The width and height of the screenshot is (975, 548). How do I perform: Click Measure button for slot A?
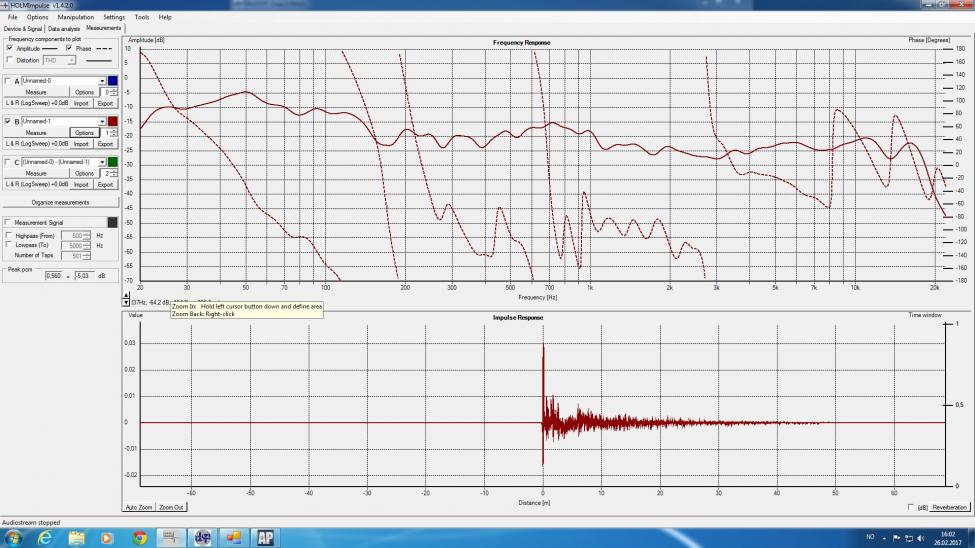36,92
